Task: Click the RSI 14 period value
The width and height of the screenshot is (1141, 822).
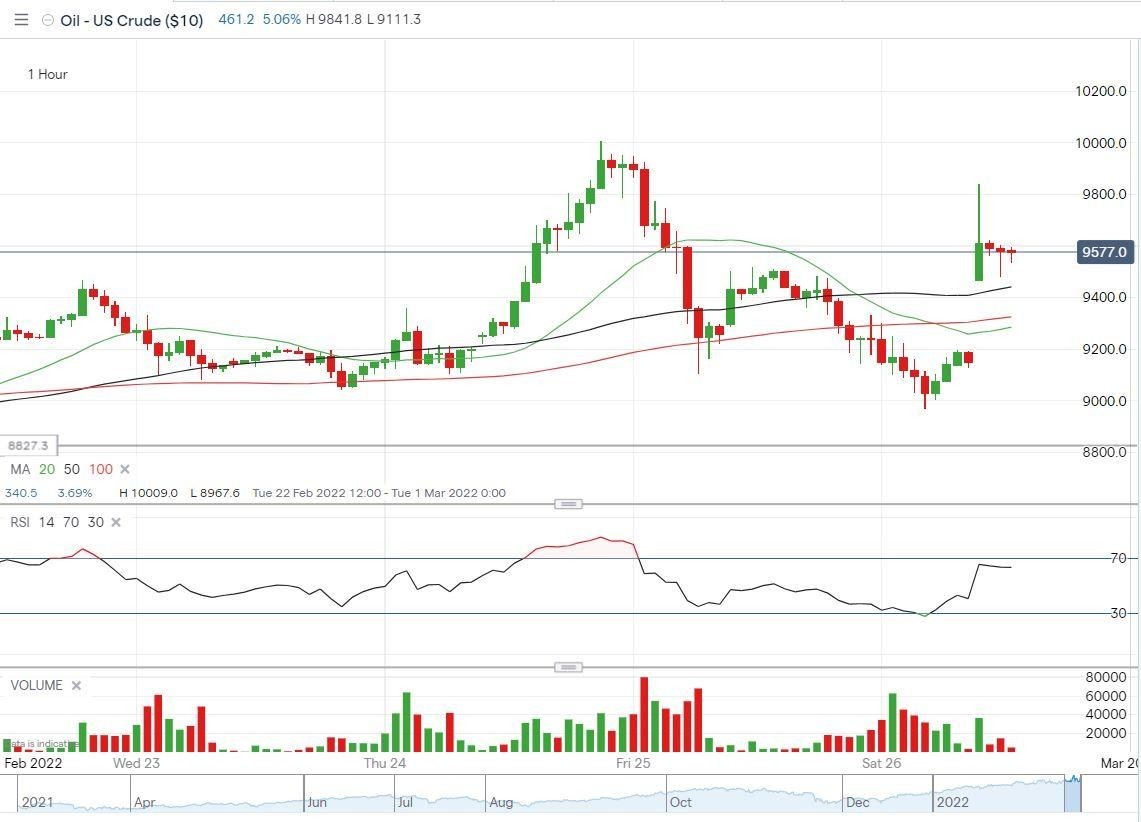Action: 47,522
